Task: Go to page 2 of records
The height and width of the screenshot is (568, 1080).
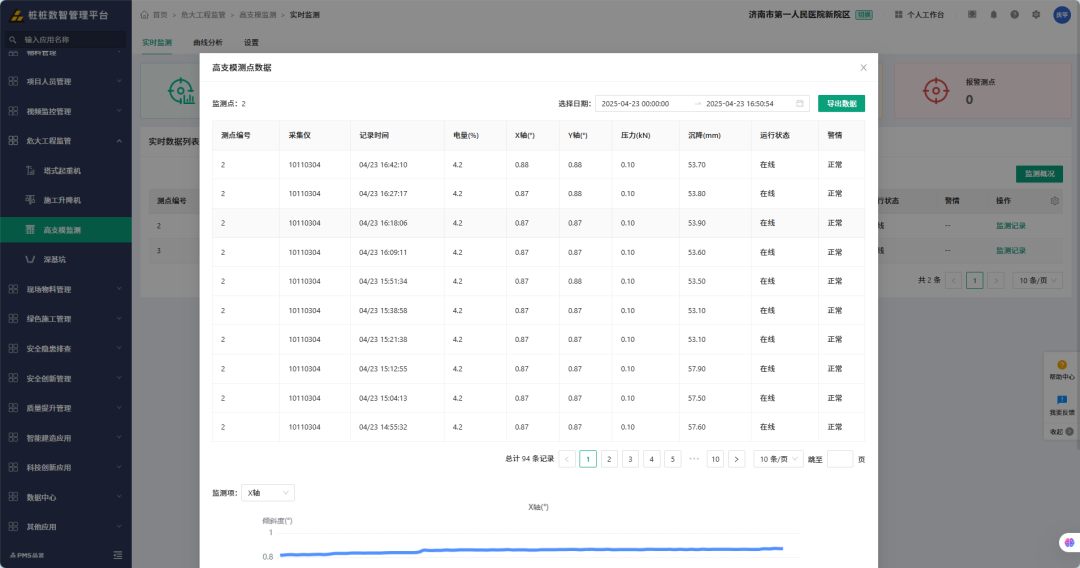Action: click(609, 459)
